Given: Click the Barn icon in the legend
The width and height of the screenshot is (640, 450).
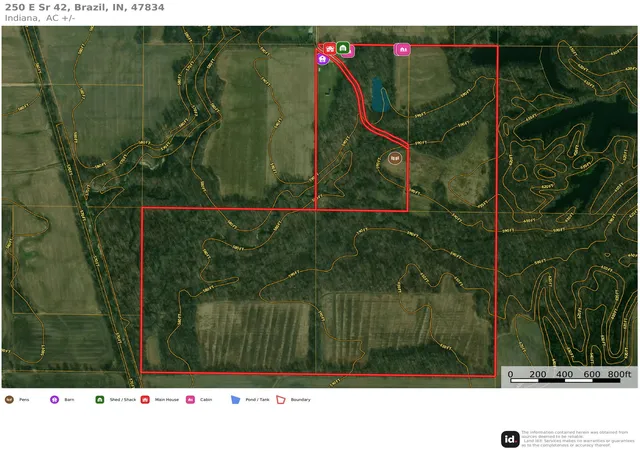Looking at the screenshot, I should pyautogui.click(x=54, y=399).
